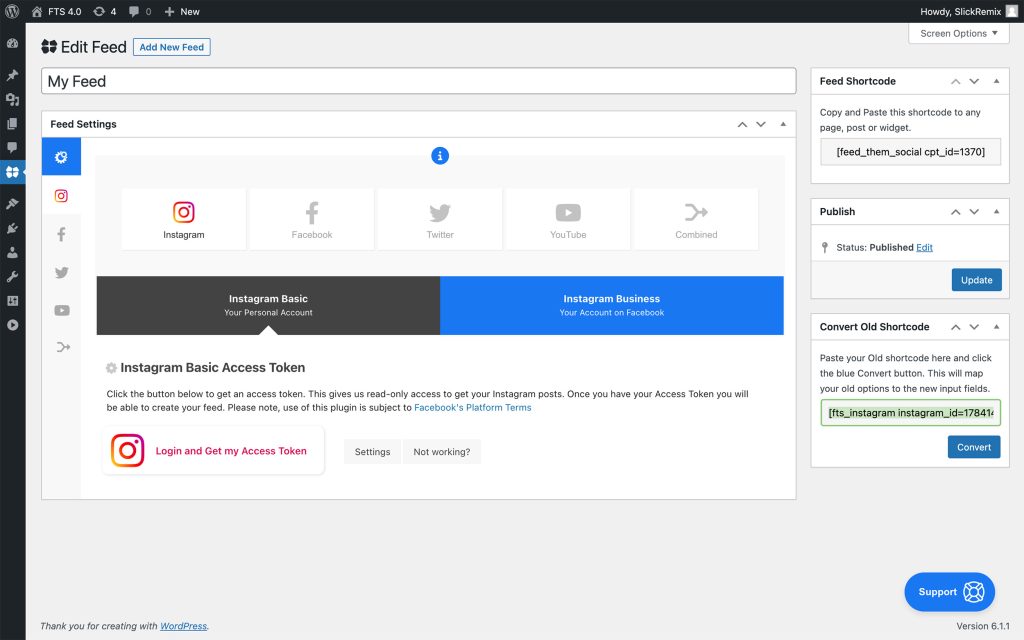
Task: Click the old shortcode input field
Action: tap(910, 413)
